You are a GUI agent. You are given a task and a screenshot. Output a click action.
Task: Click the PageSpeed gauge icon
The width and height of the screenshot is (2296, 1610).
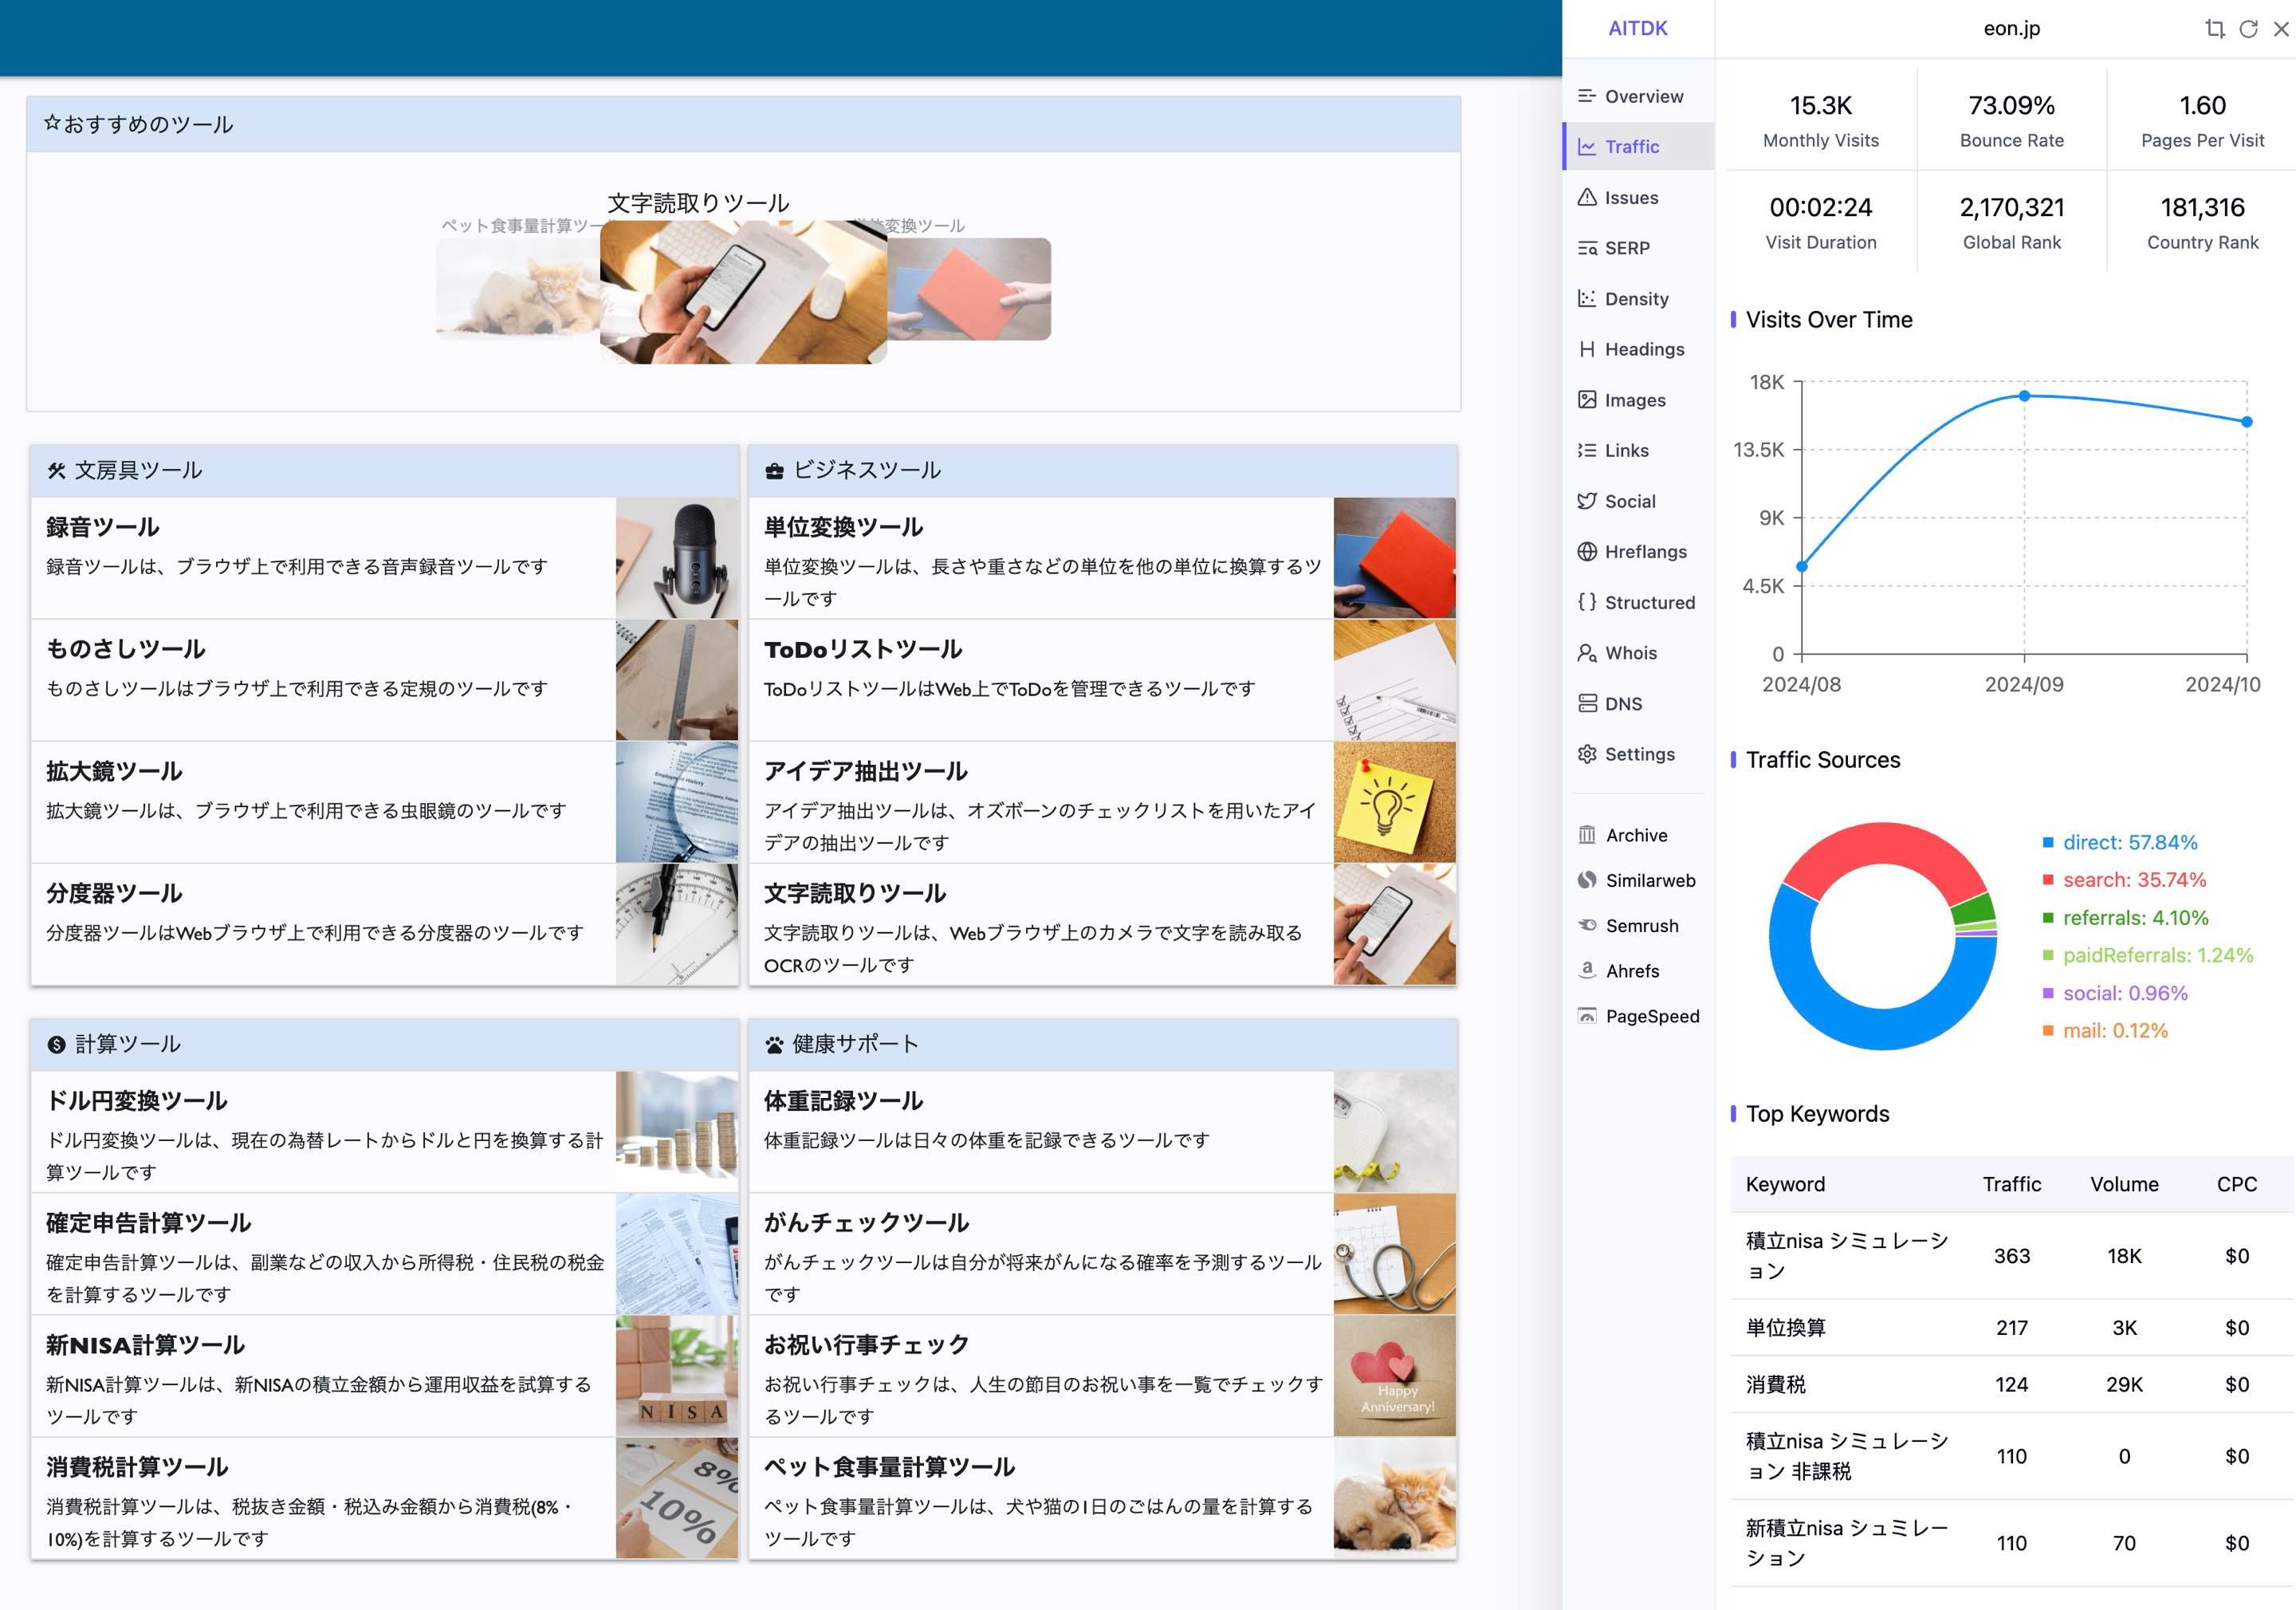[x=1587, y=1016]
